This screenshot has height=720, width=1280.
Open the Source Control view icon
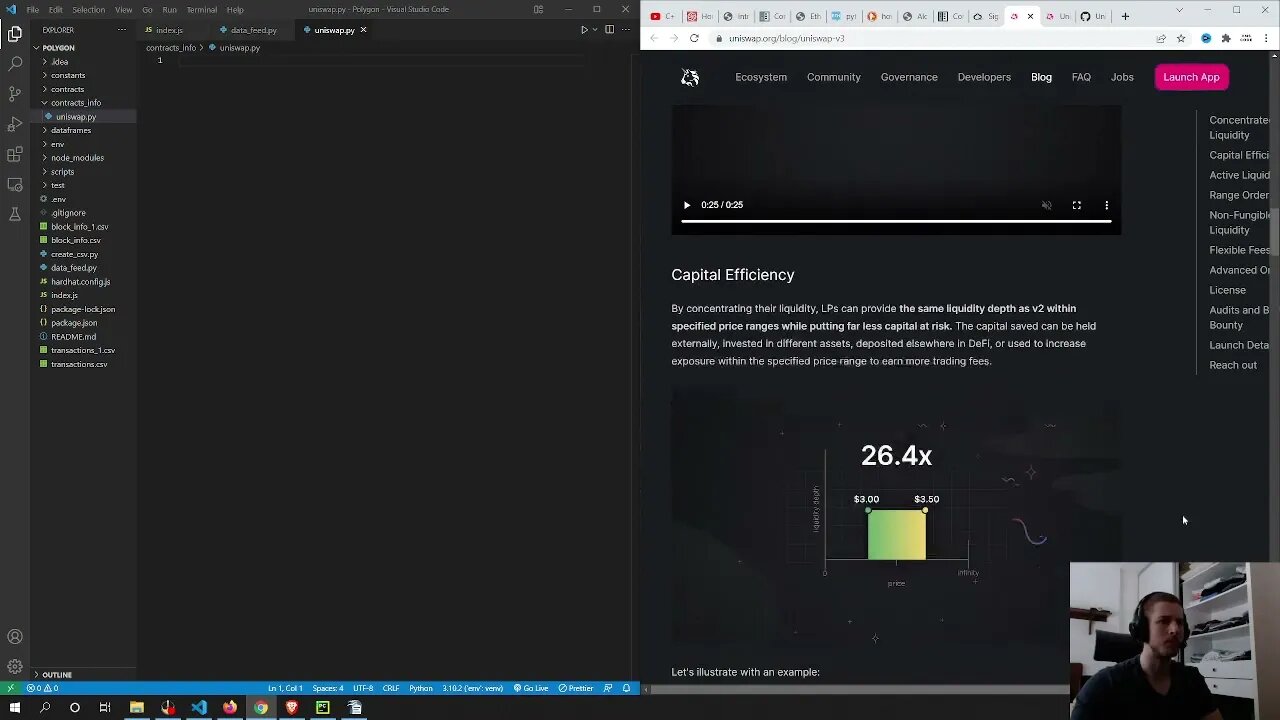[x=14, y=93]
